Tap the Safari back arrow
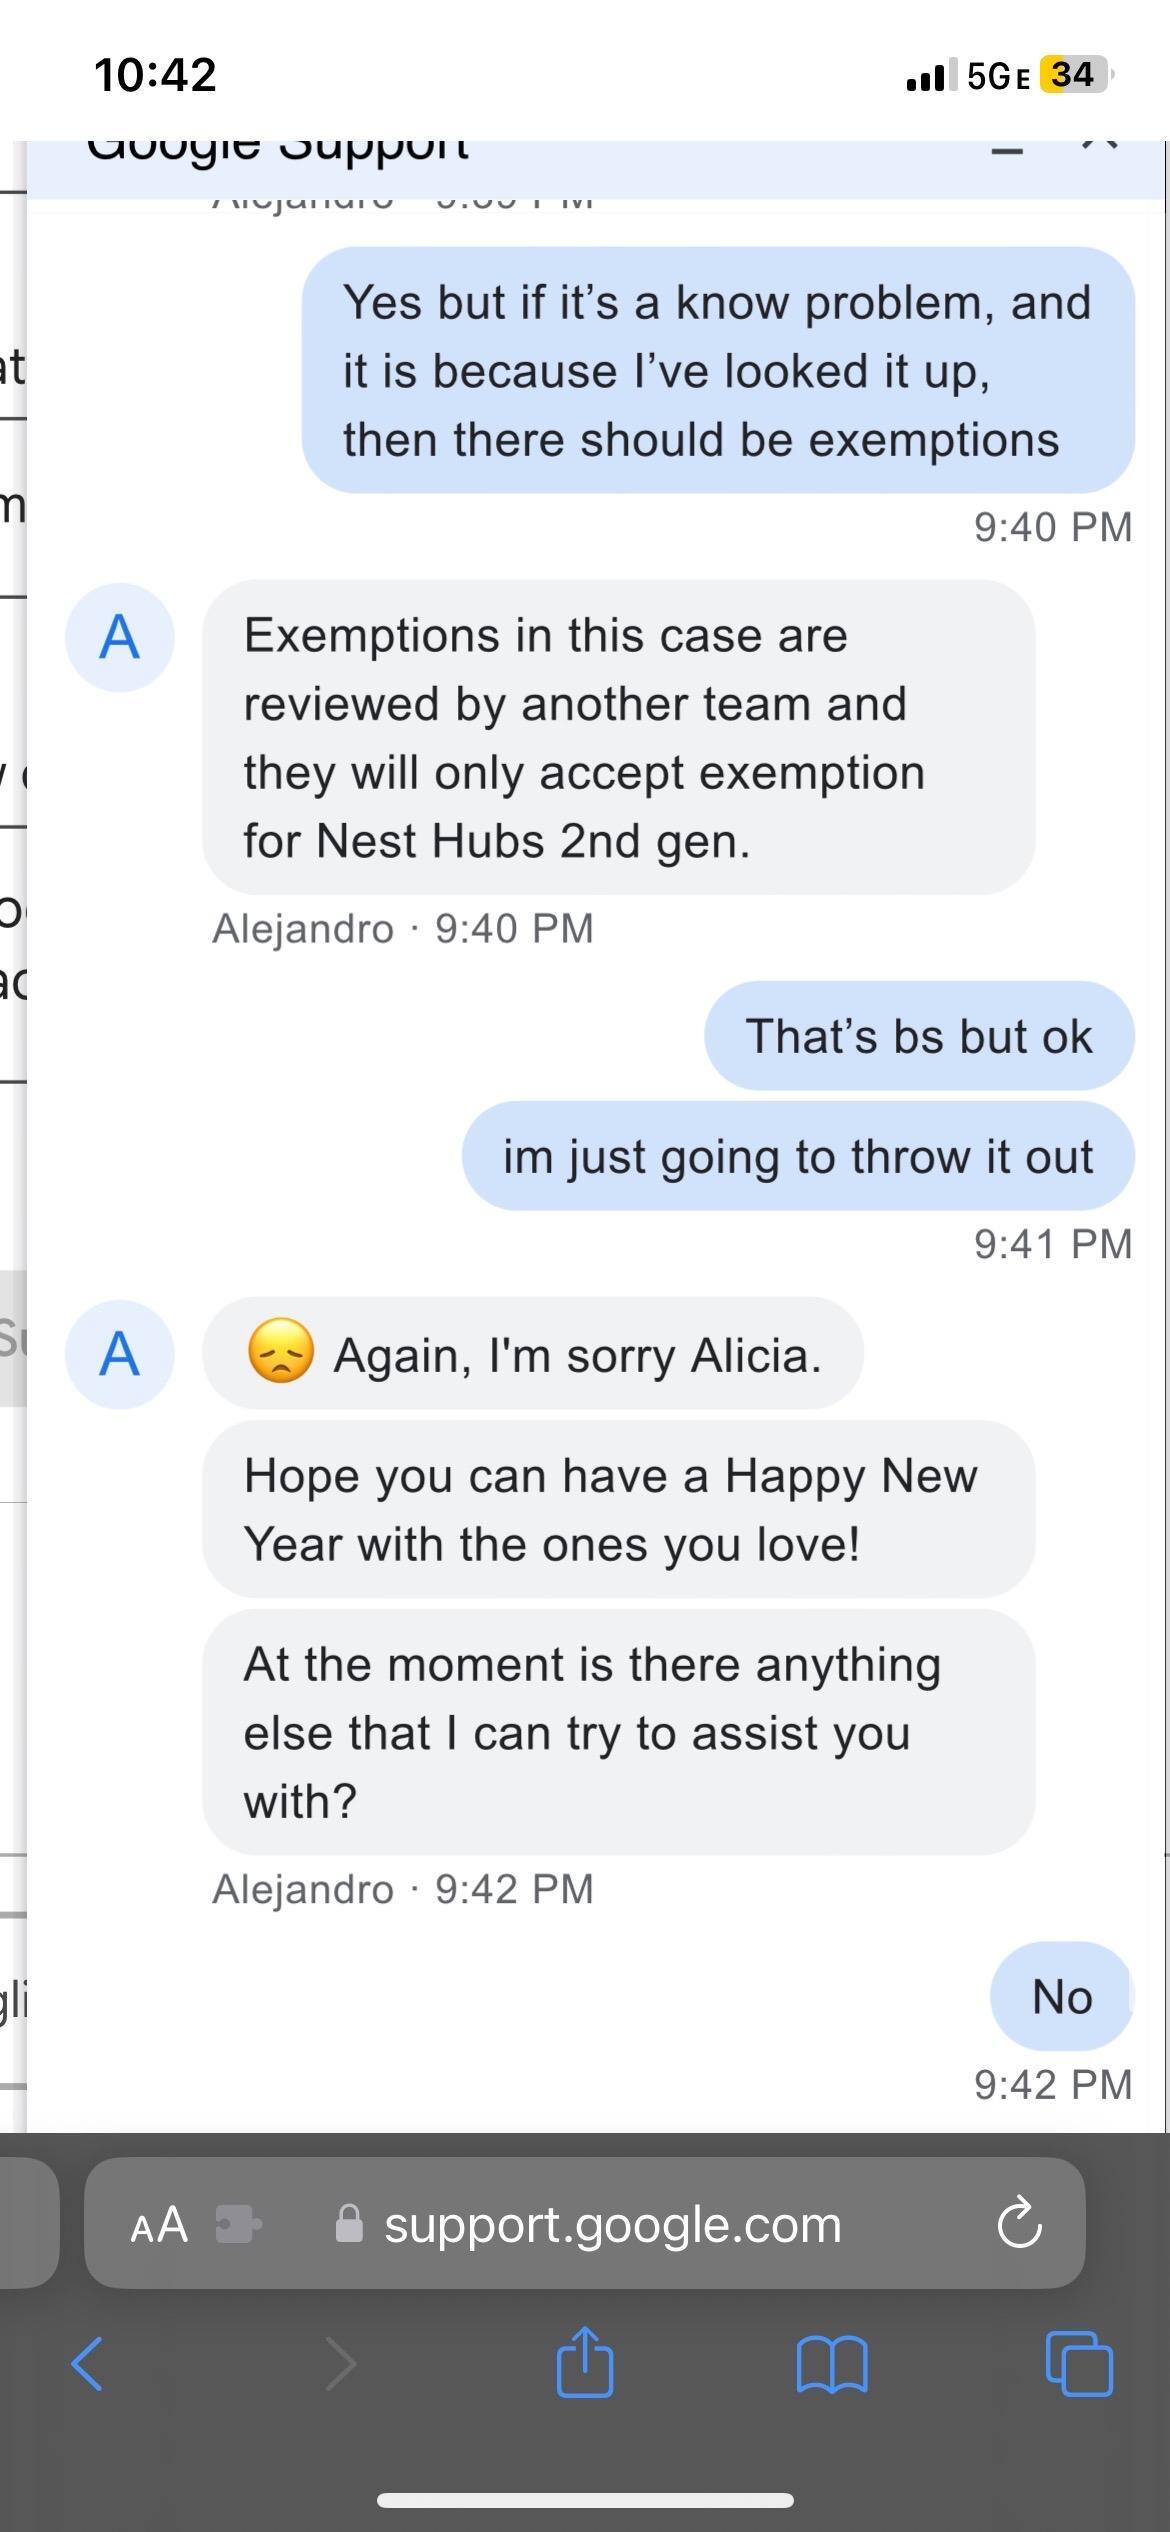 87,2364
